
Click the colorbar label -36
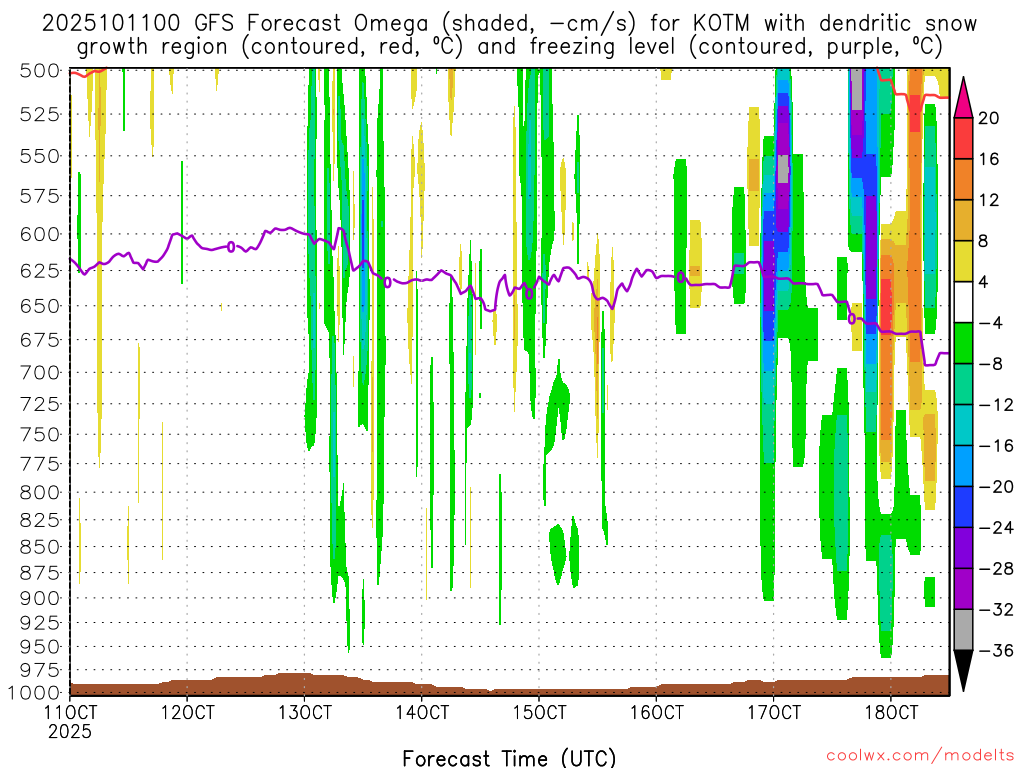[x=995, y=651]
